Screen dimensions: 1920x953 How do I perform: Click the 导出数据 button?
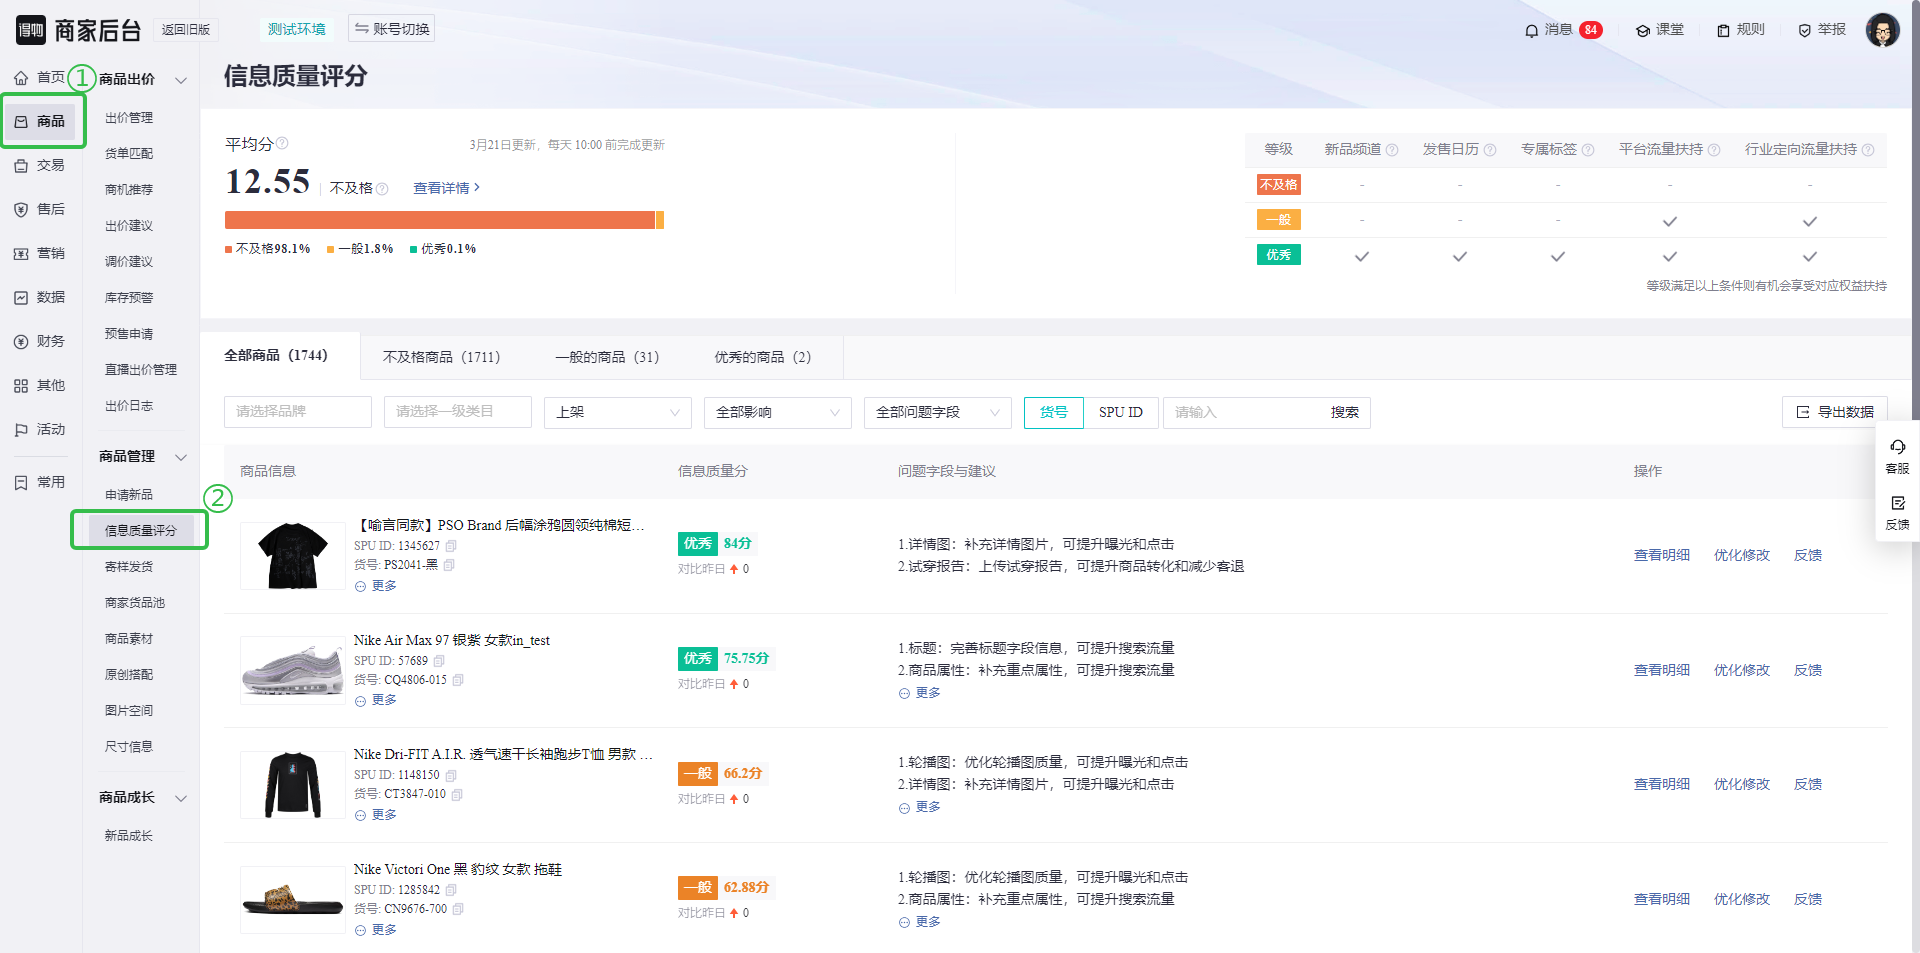[x=1835, y=412]
